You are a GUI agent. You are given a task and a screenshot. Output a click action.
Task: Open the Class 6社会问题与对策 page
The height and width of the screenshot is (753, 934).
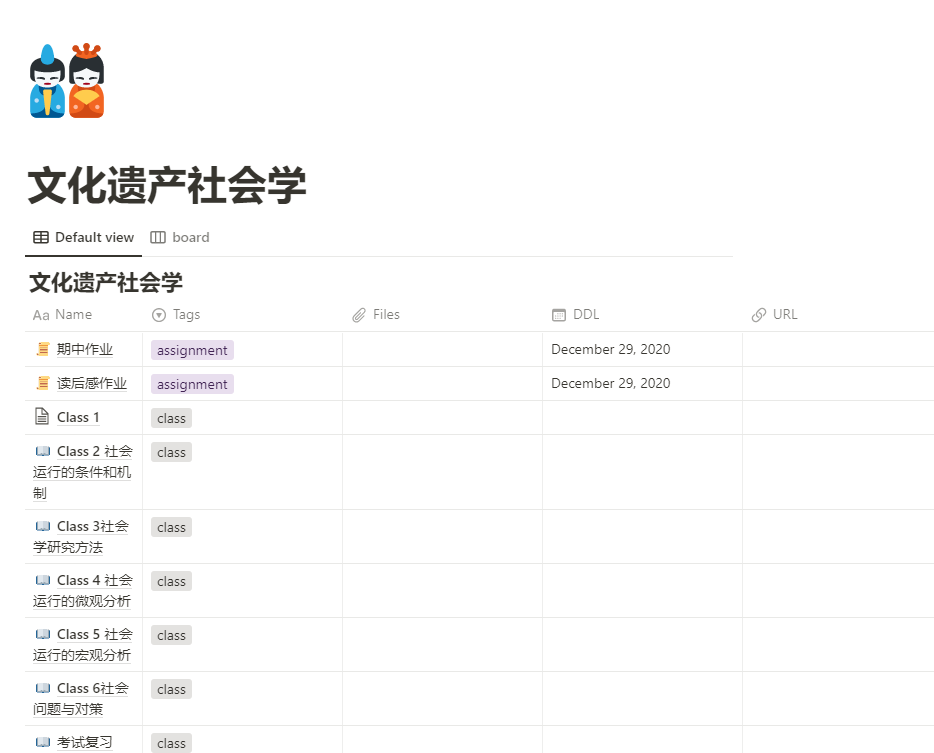click(92, 689)
